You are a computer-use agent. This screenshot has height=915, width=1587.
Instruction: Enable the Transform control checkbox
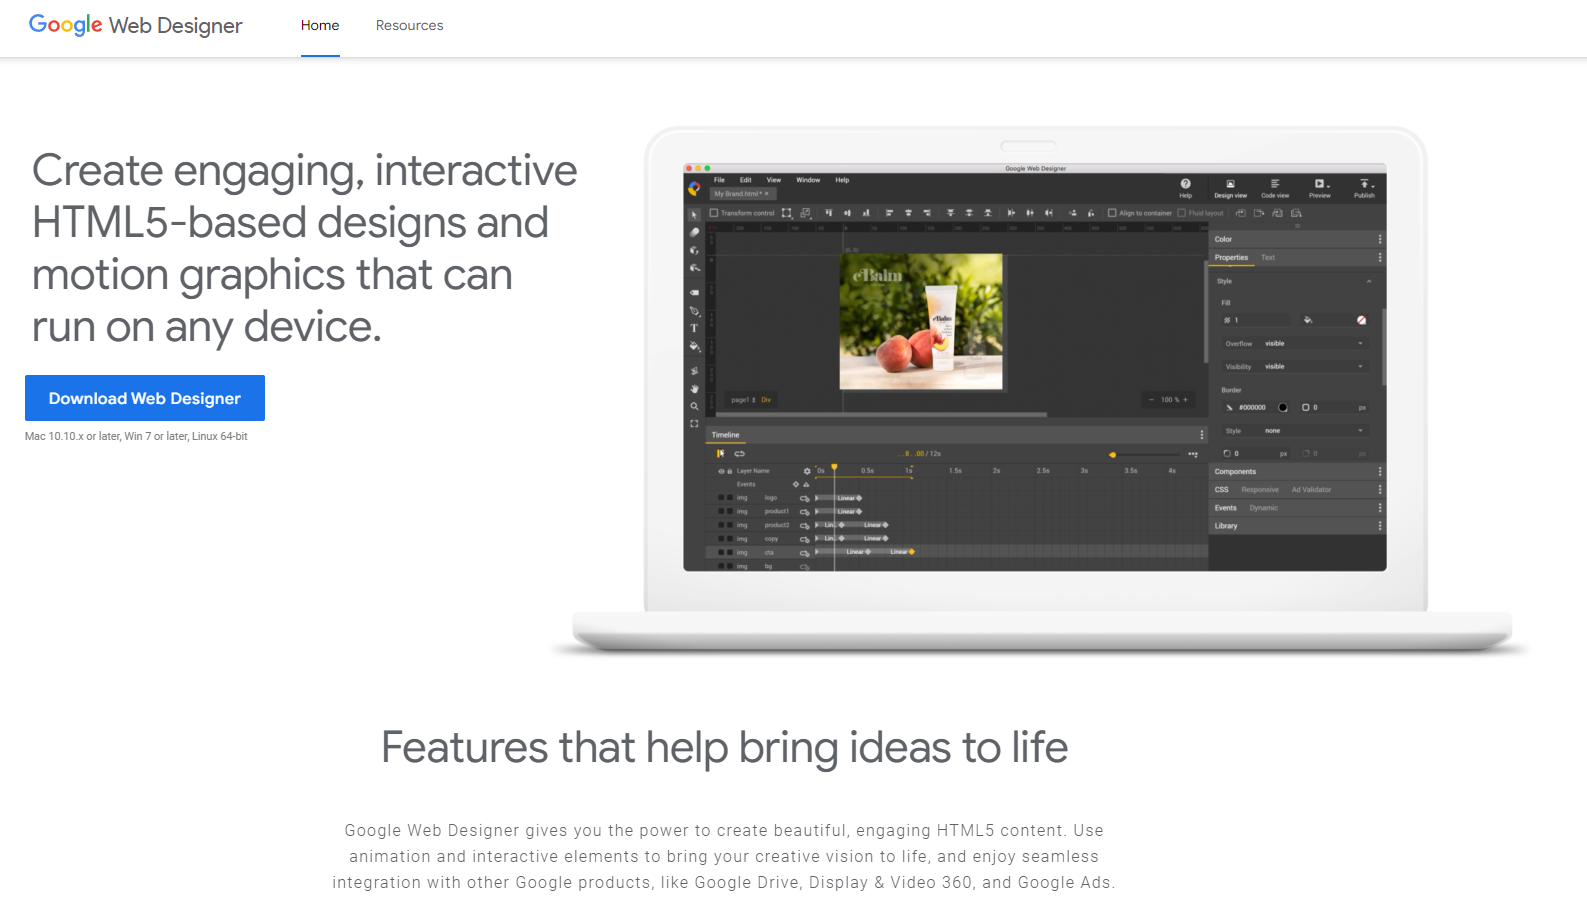[714, 213]
